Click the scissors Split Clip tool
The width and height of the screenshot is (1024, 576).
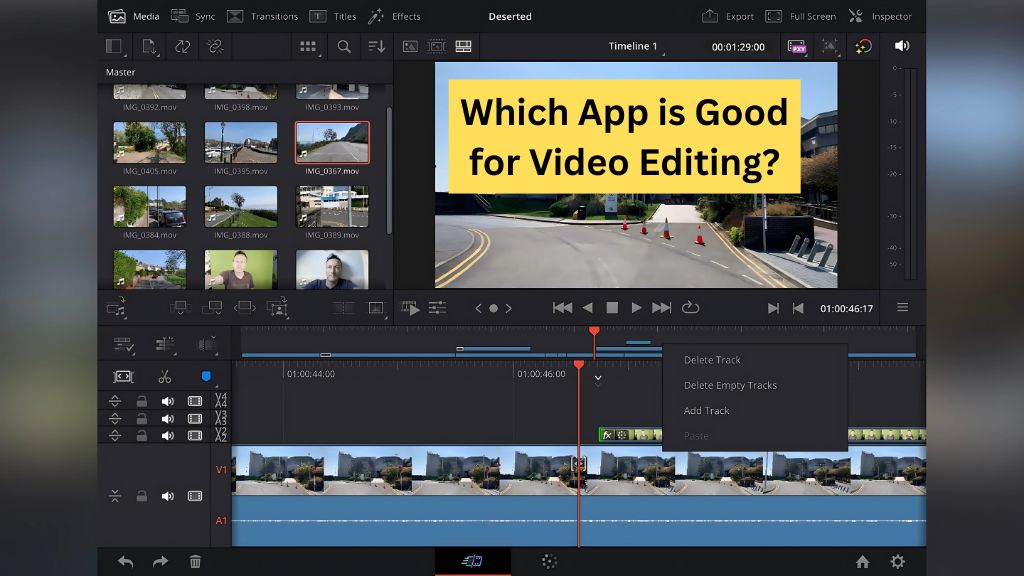165,376
